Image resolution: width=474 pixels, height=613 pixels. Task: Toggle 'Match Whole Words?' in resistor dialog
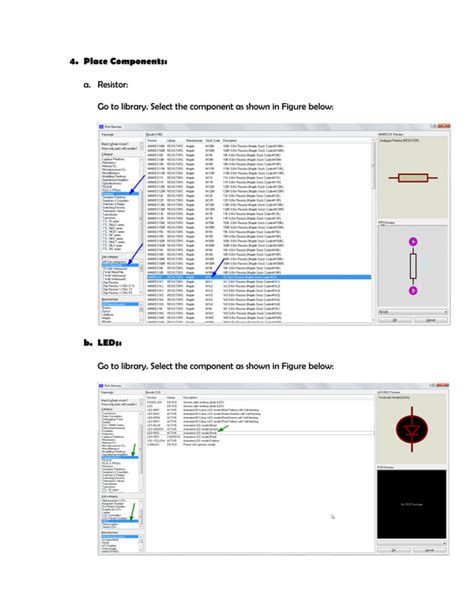142,144
